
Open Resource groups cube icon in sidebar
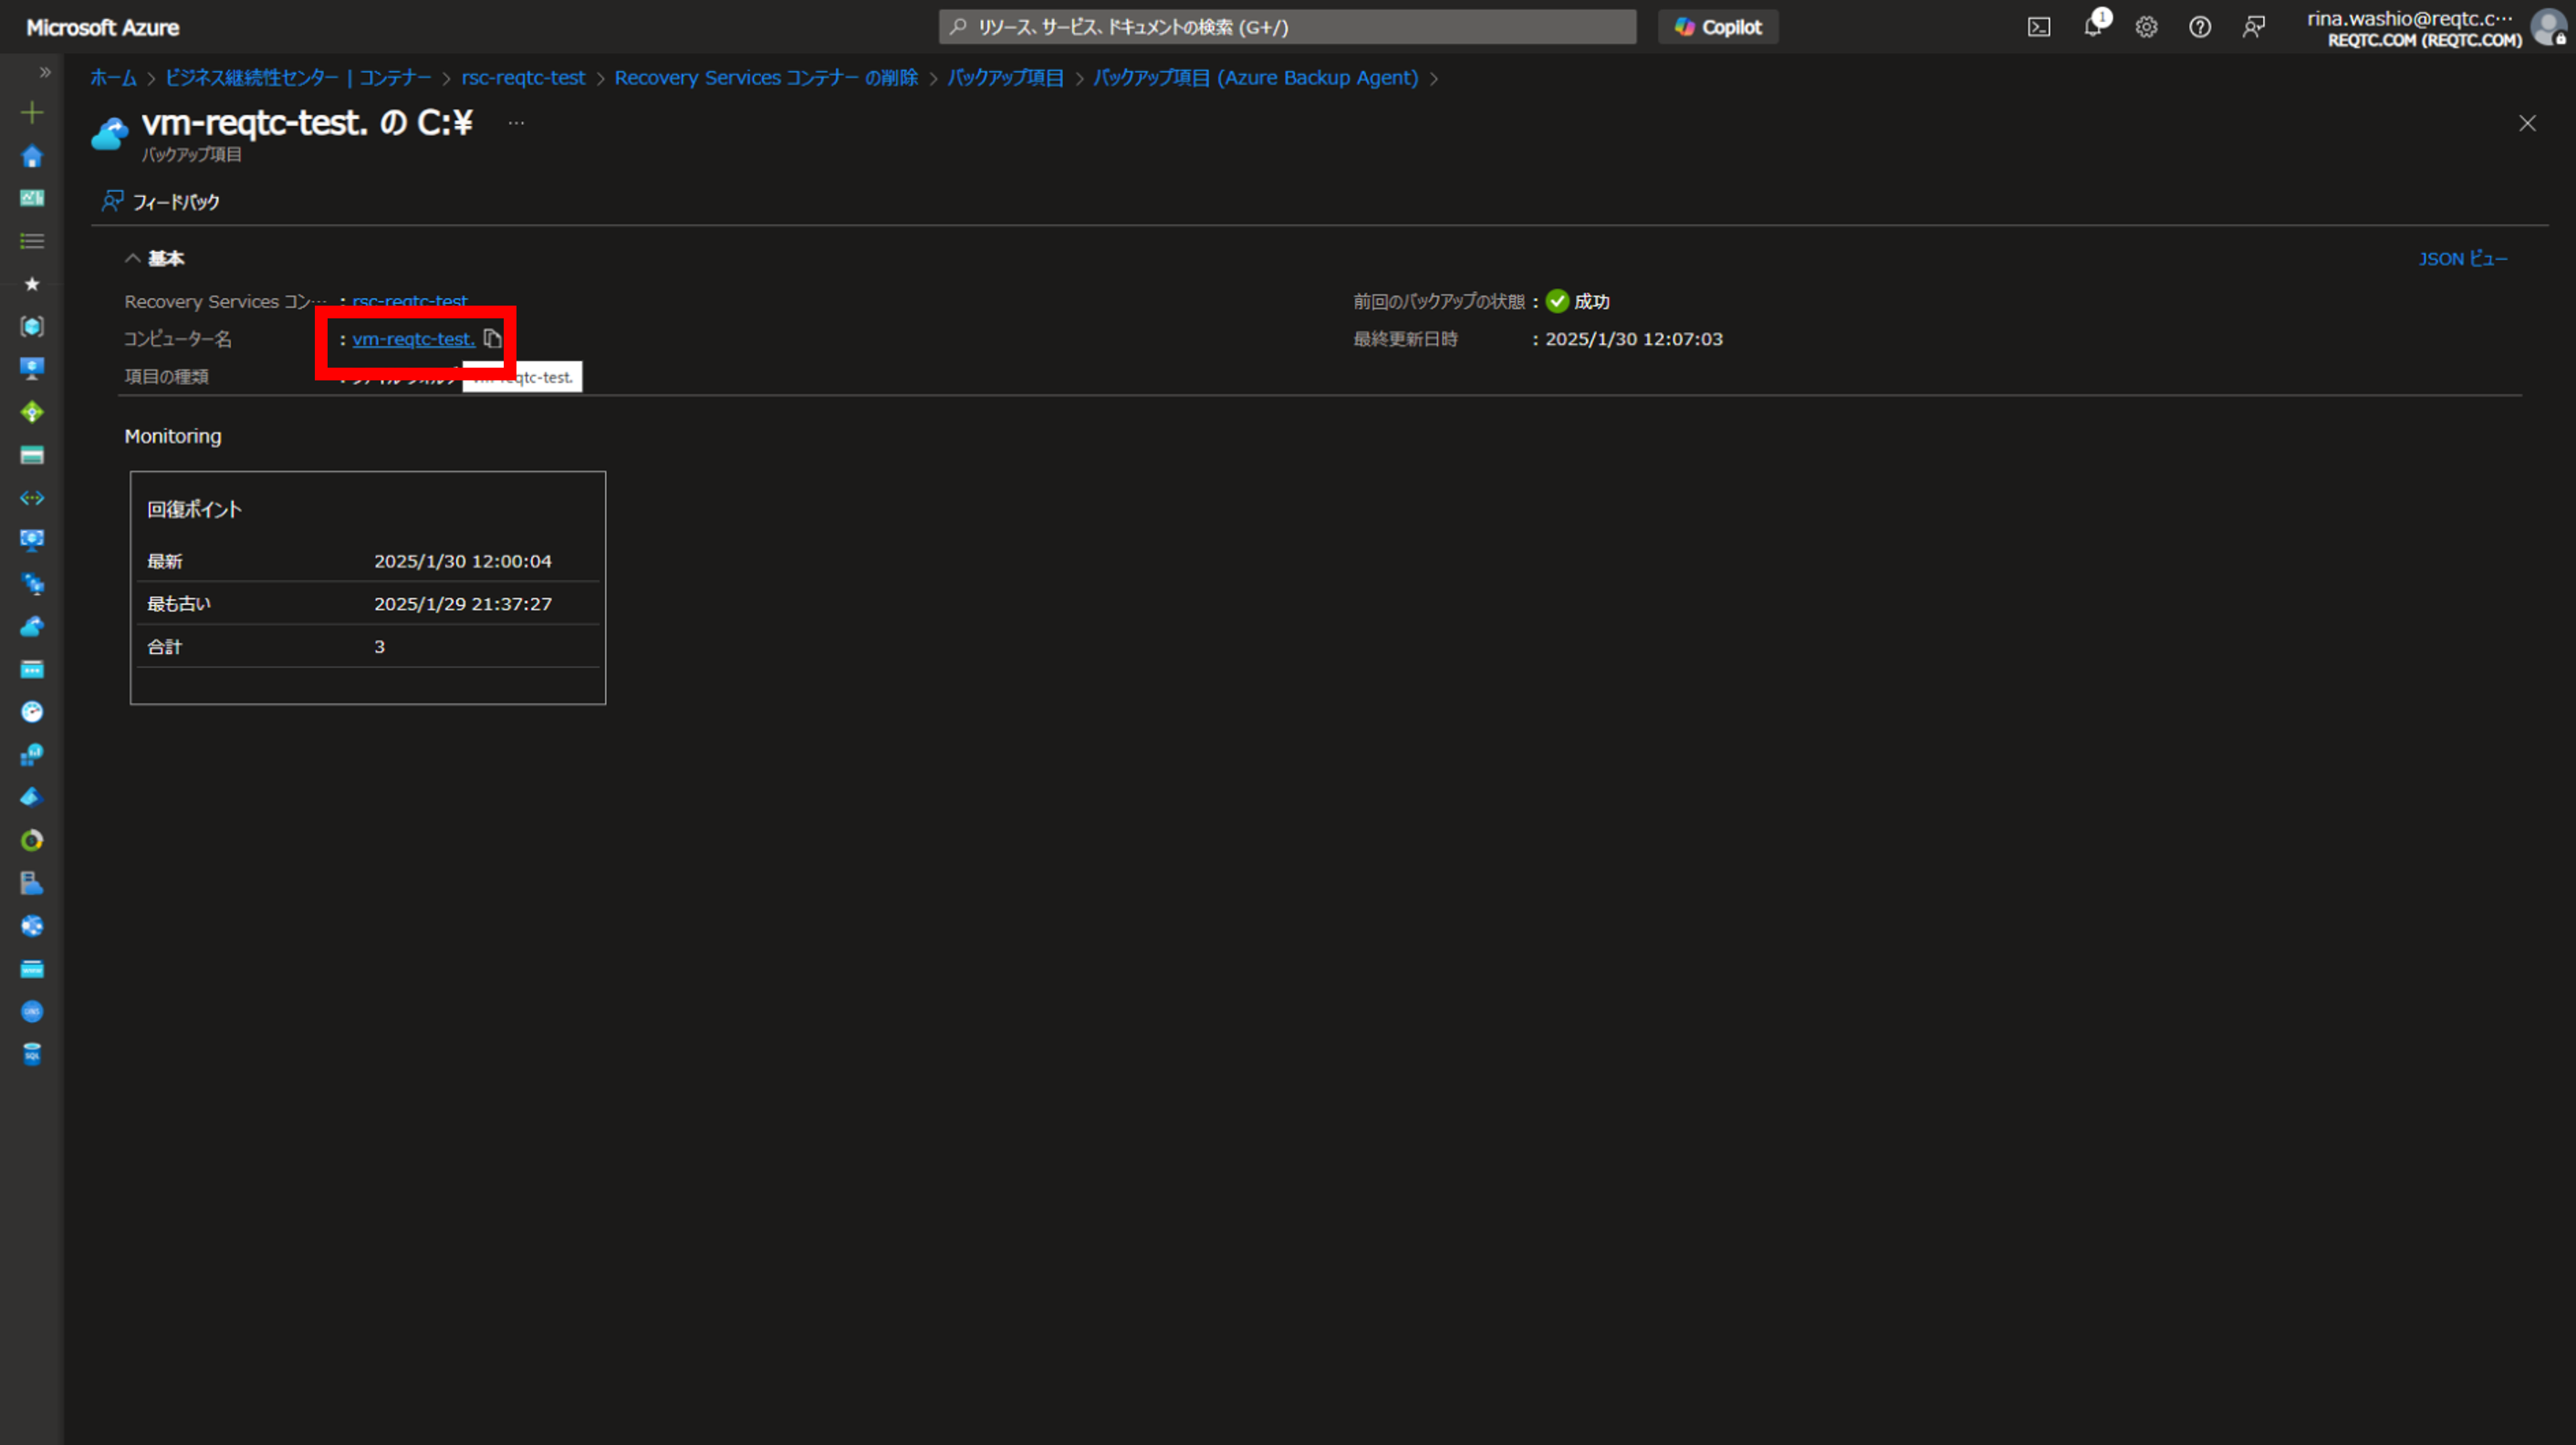pyautogui.click(x=32, y=326)
